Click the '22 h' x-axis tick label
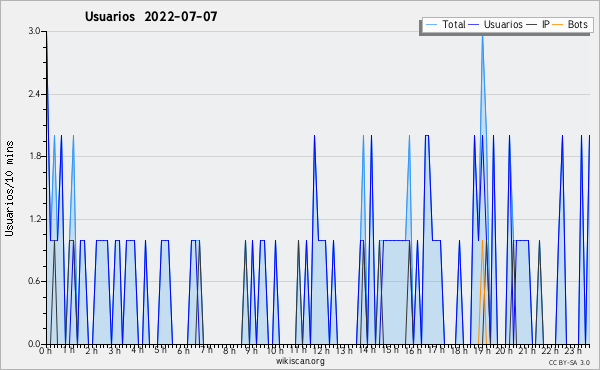Image resolution: width=600 pixels, height=370 pixels. 551,351
